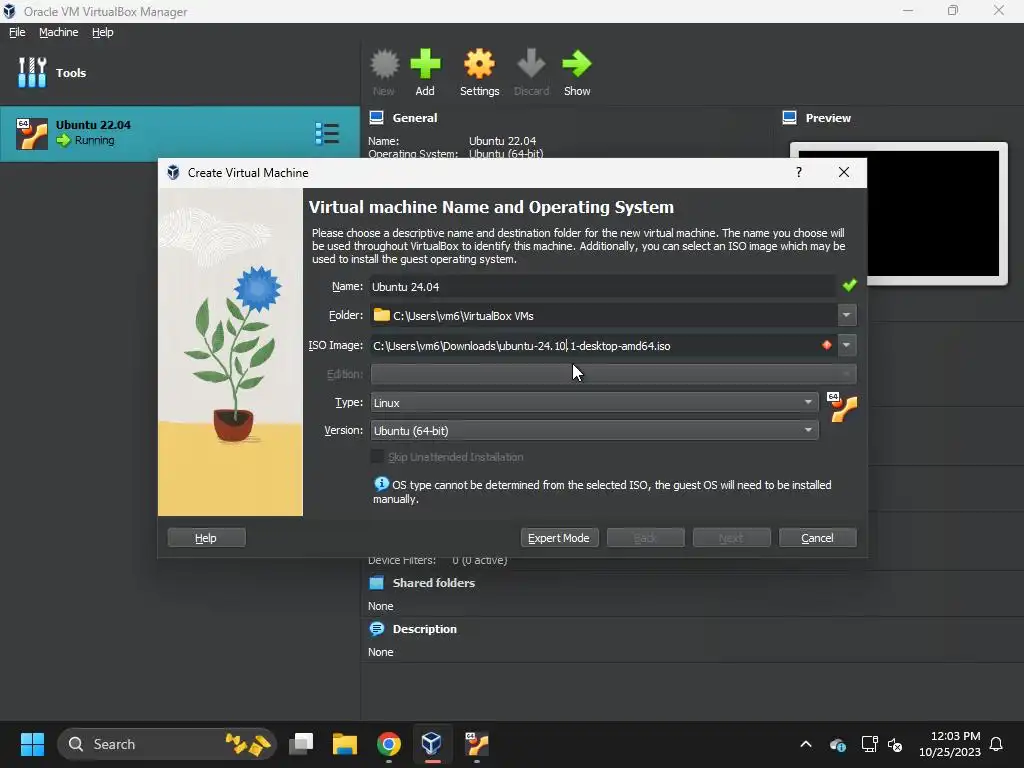1024x768 pixels.
Task: Cancel the Create Virtual Machine dialog
Action: 818,537
